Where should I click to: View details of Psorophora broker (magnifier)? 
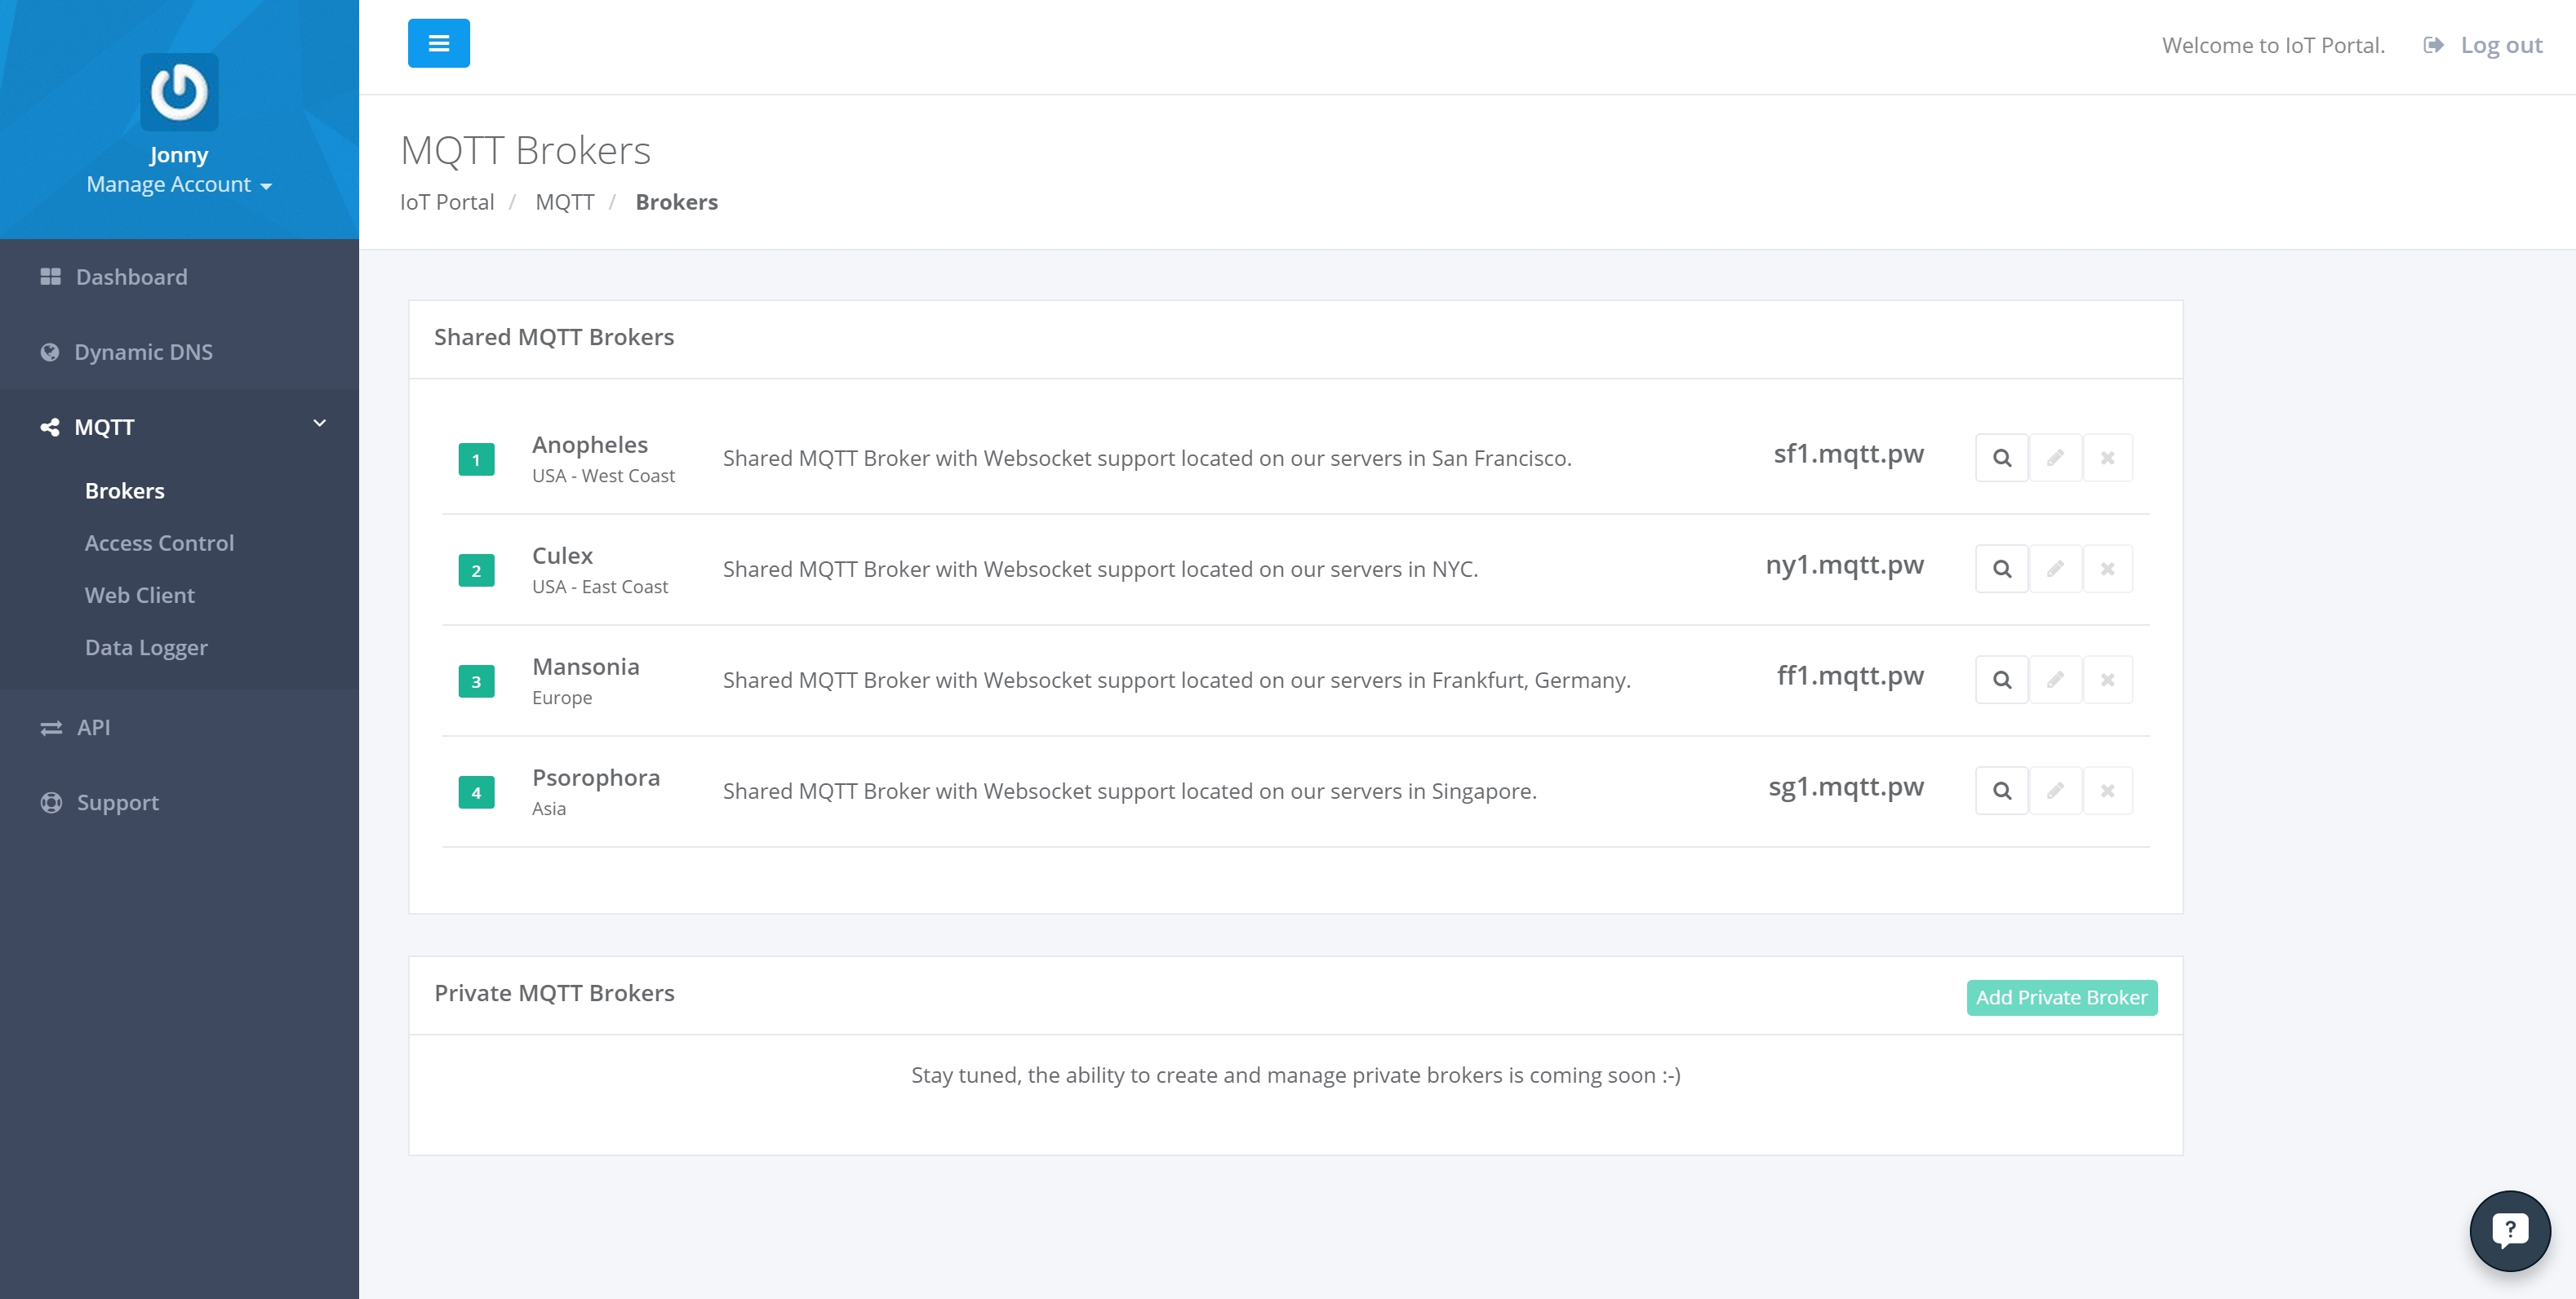point(2002,791)
